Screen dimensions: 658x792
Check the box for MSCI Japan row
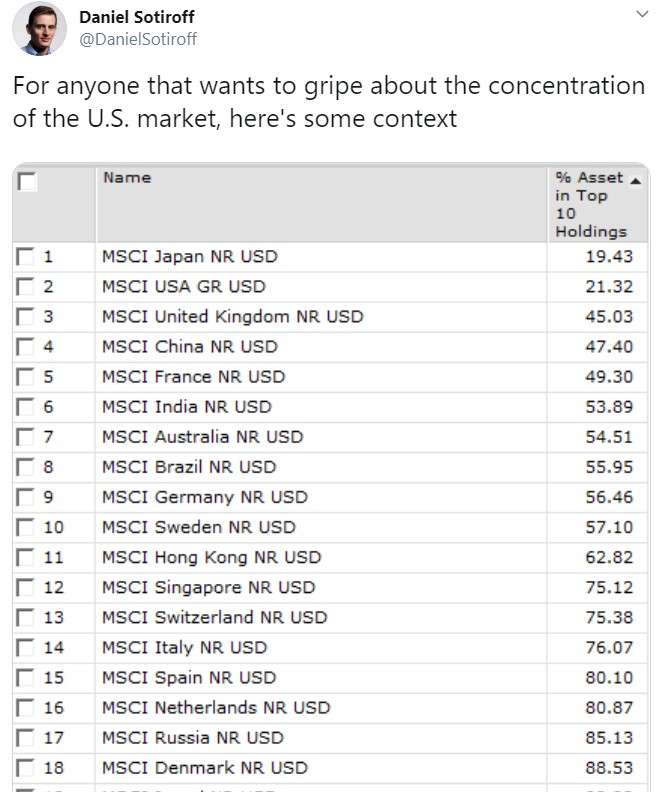[x=25, y=257]
